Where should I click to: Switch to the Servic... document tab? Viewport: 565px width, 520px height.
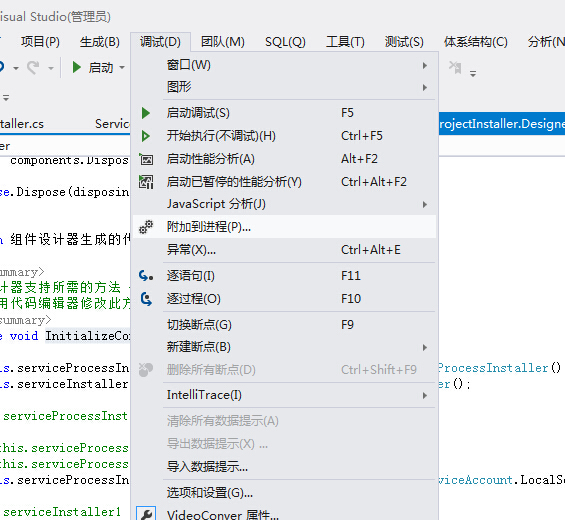[112, 124]
